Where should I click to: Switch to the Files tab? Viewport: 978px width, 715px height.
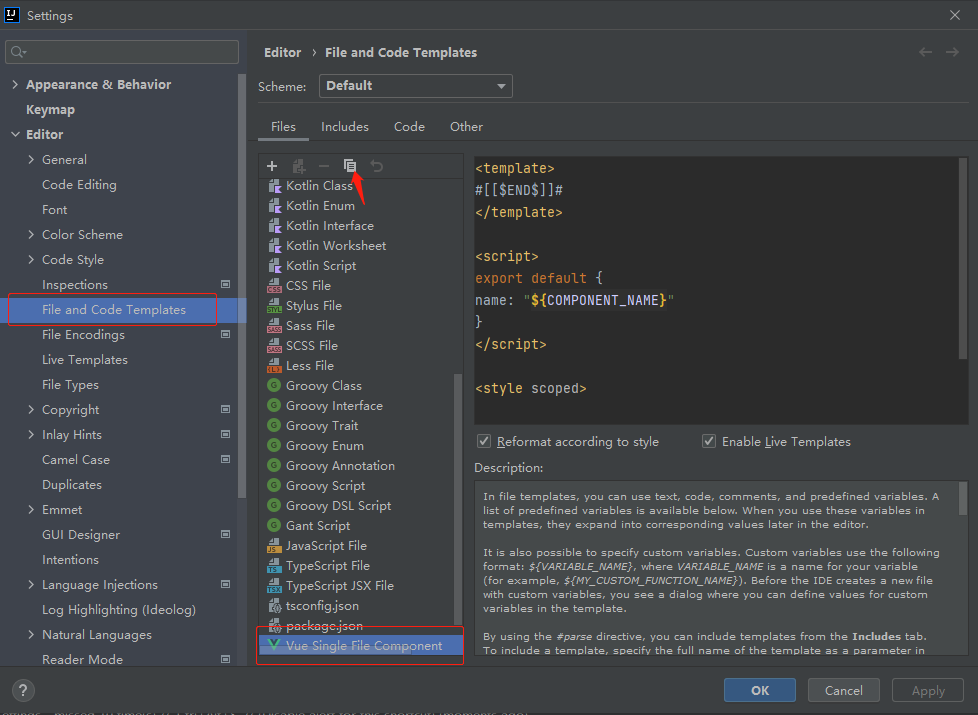(x=283, y=127)
